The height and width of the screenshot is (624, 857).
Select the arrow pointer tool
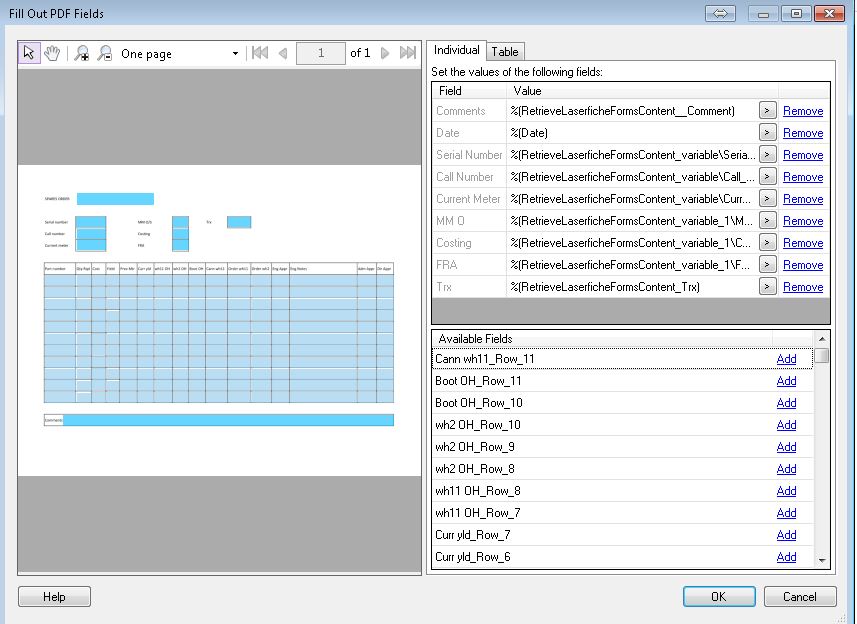tap(30, 53)
